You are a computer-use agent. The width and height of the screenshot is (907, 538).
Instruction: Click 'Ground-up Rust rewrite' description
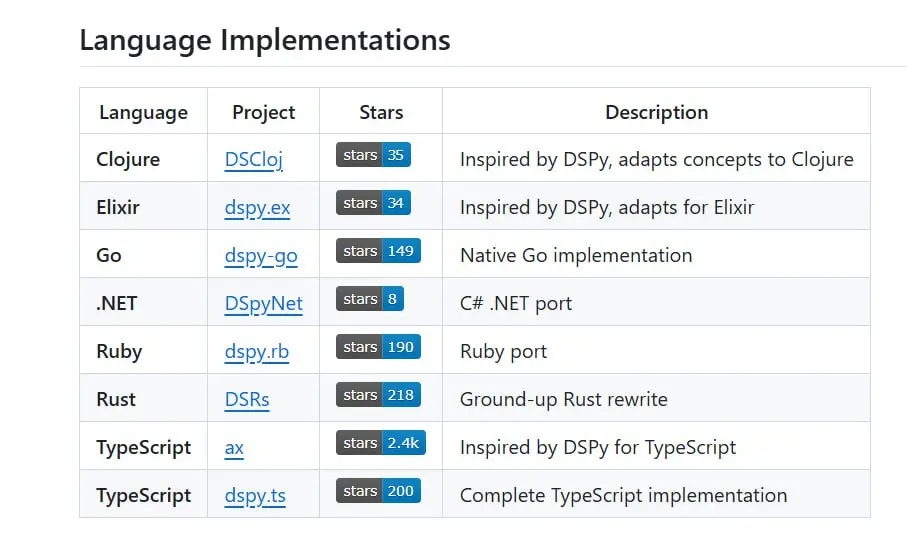tap(563, 399)
